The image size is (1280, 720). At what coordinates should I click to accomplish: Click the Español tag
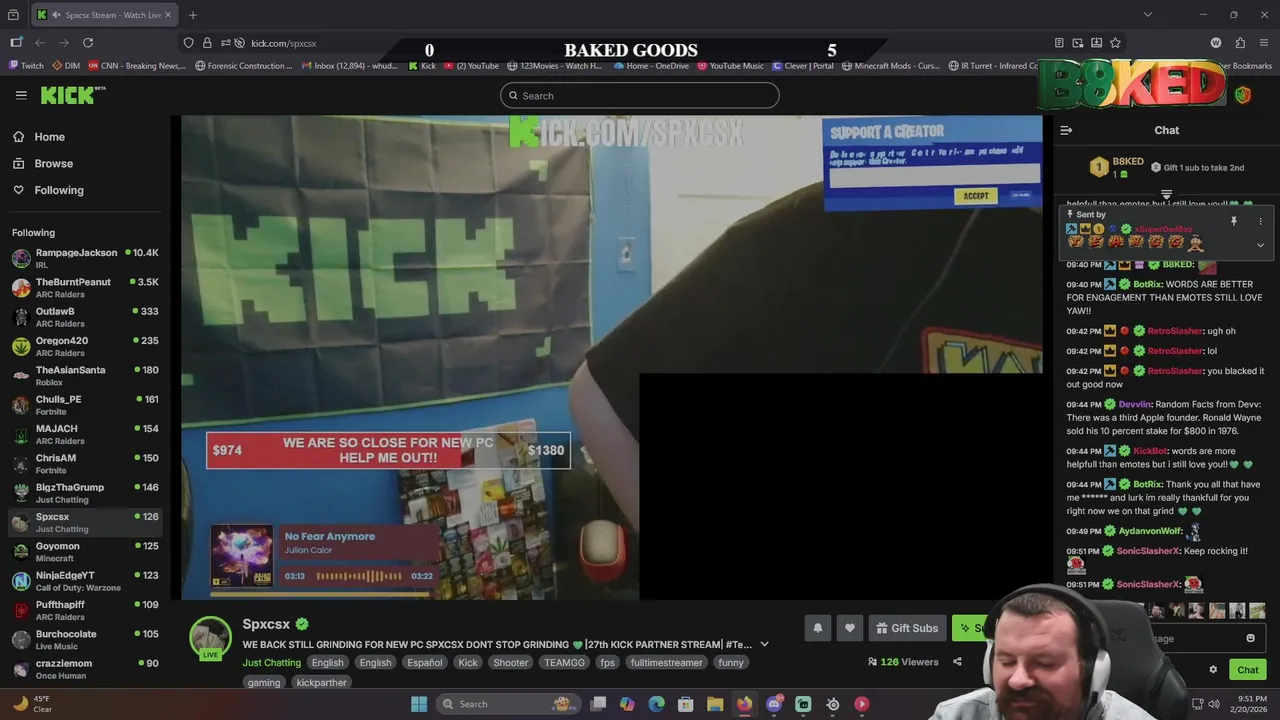pos(424,662)
